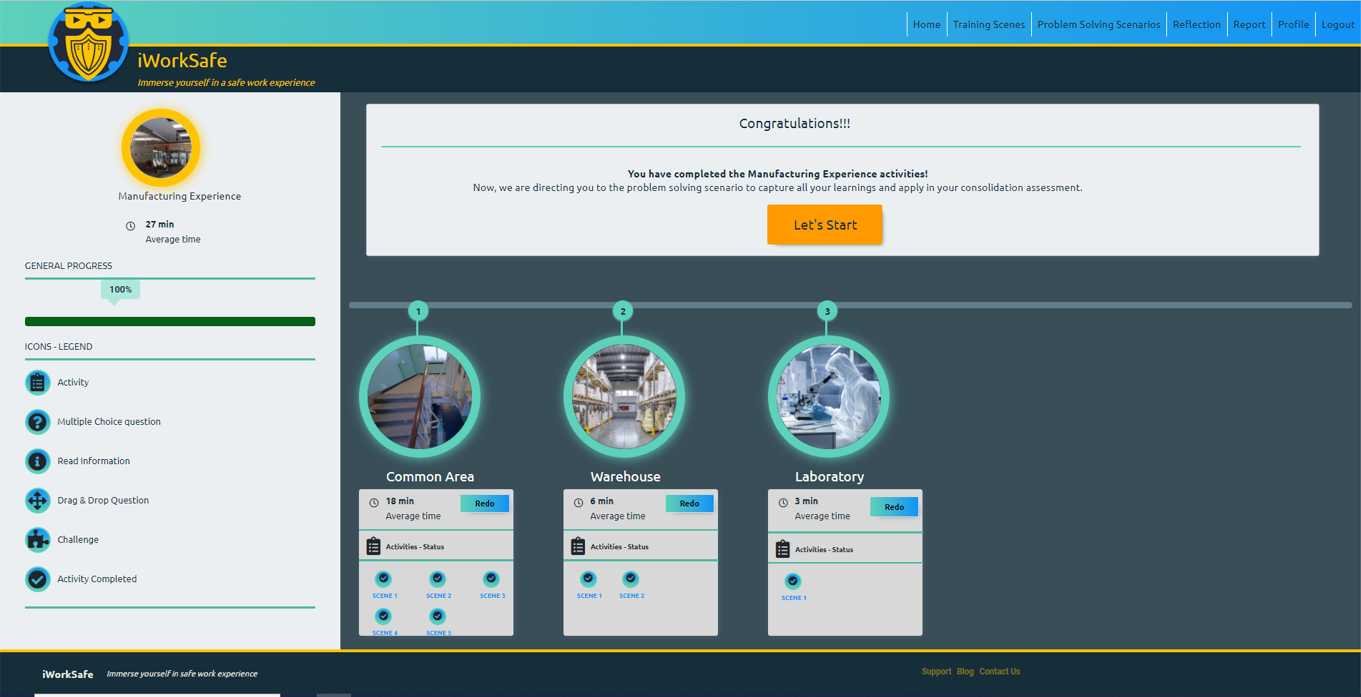Screen dimensions: 1361x697
Task: Open the Reflection page
Action: pyautogui.click(x=1196, y=24)
